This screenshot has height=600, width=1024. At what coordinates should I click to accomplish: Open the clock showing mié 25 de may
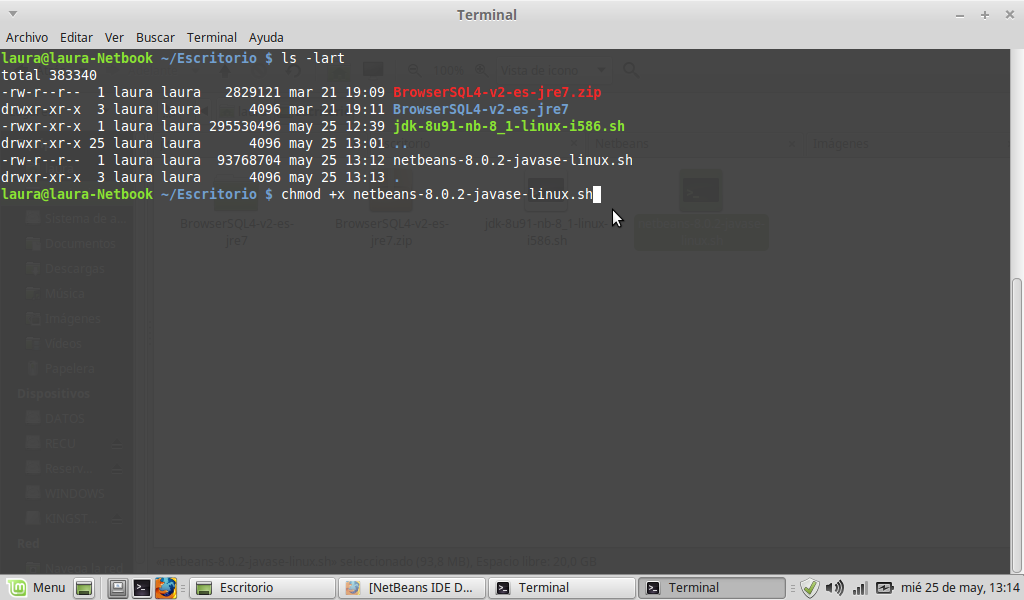point(960,588)
